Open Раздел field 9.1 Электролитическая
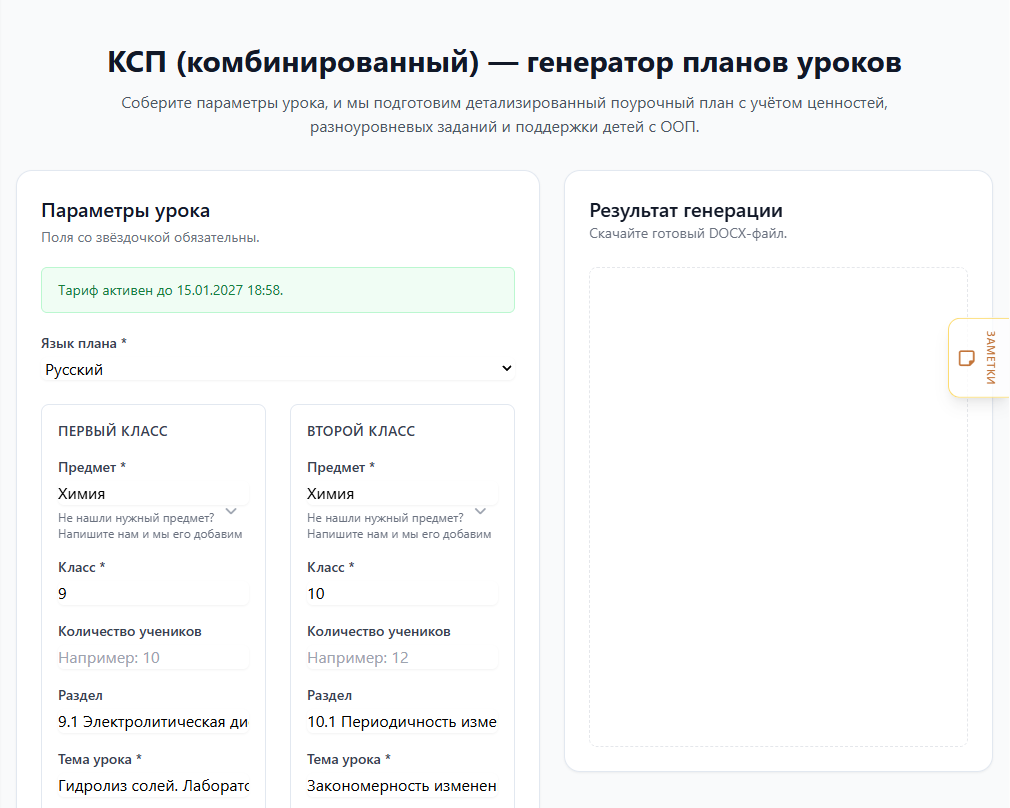The height and width of the screenshot is (808, 1010). [153, 722]
